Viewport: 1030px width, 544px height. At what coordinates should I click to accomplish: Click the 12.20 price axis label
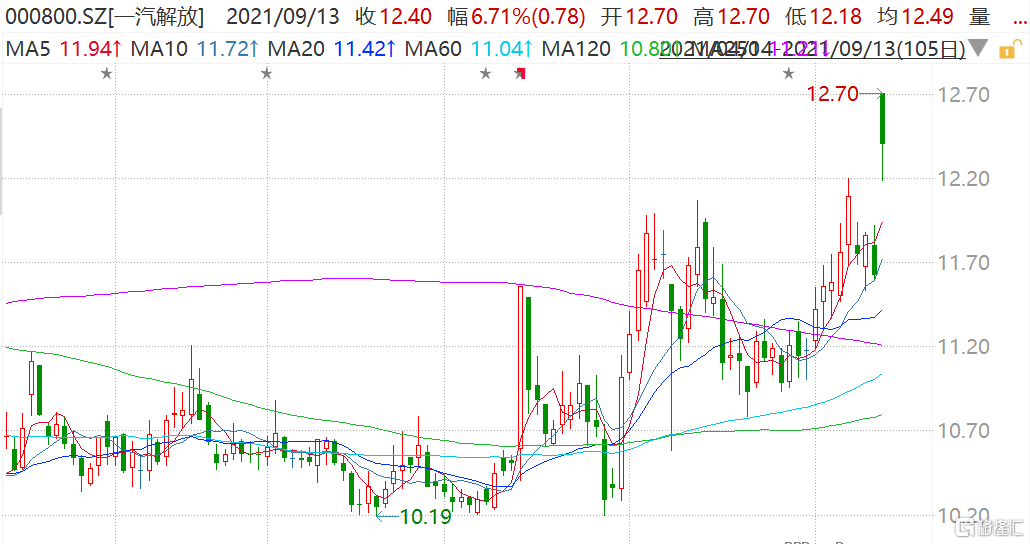tap(964, 179)
